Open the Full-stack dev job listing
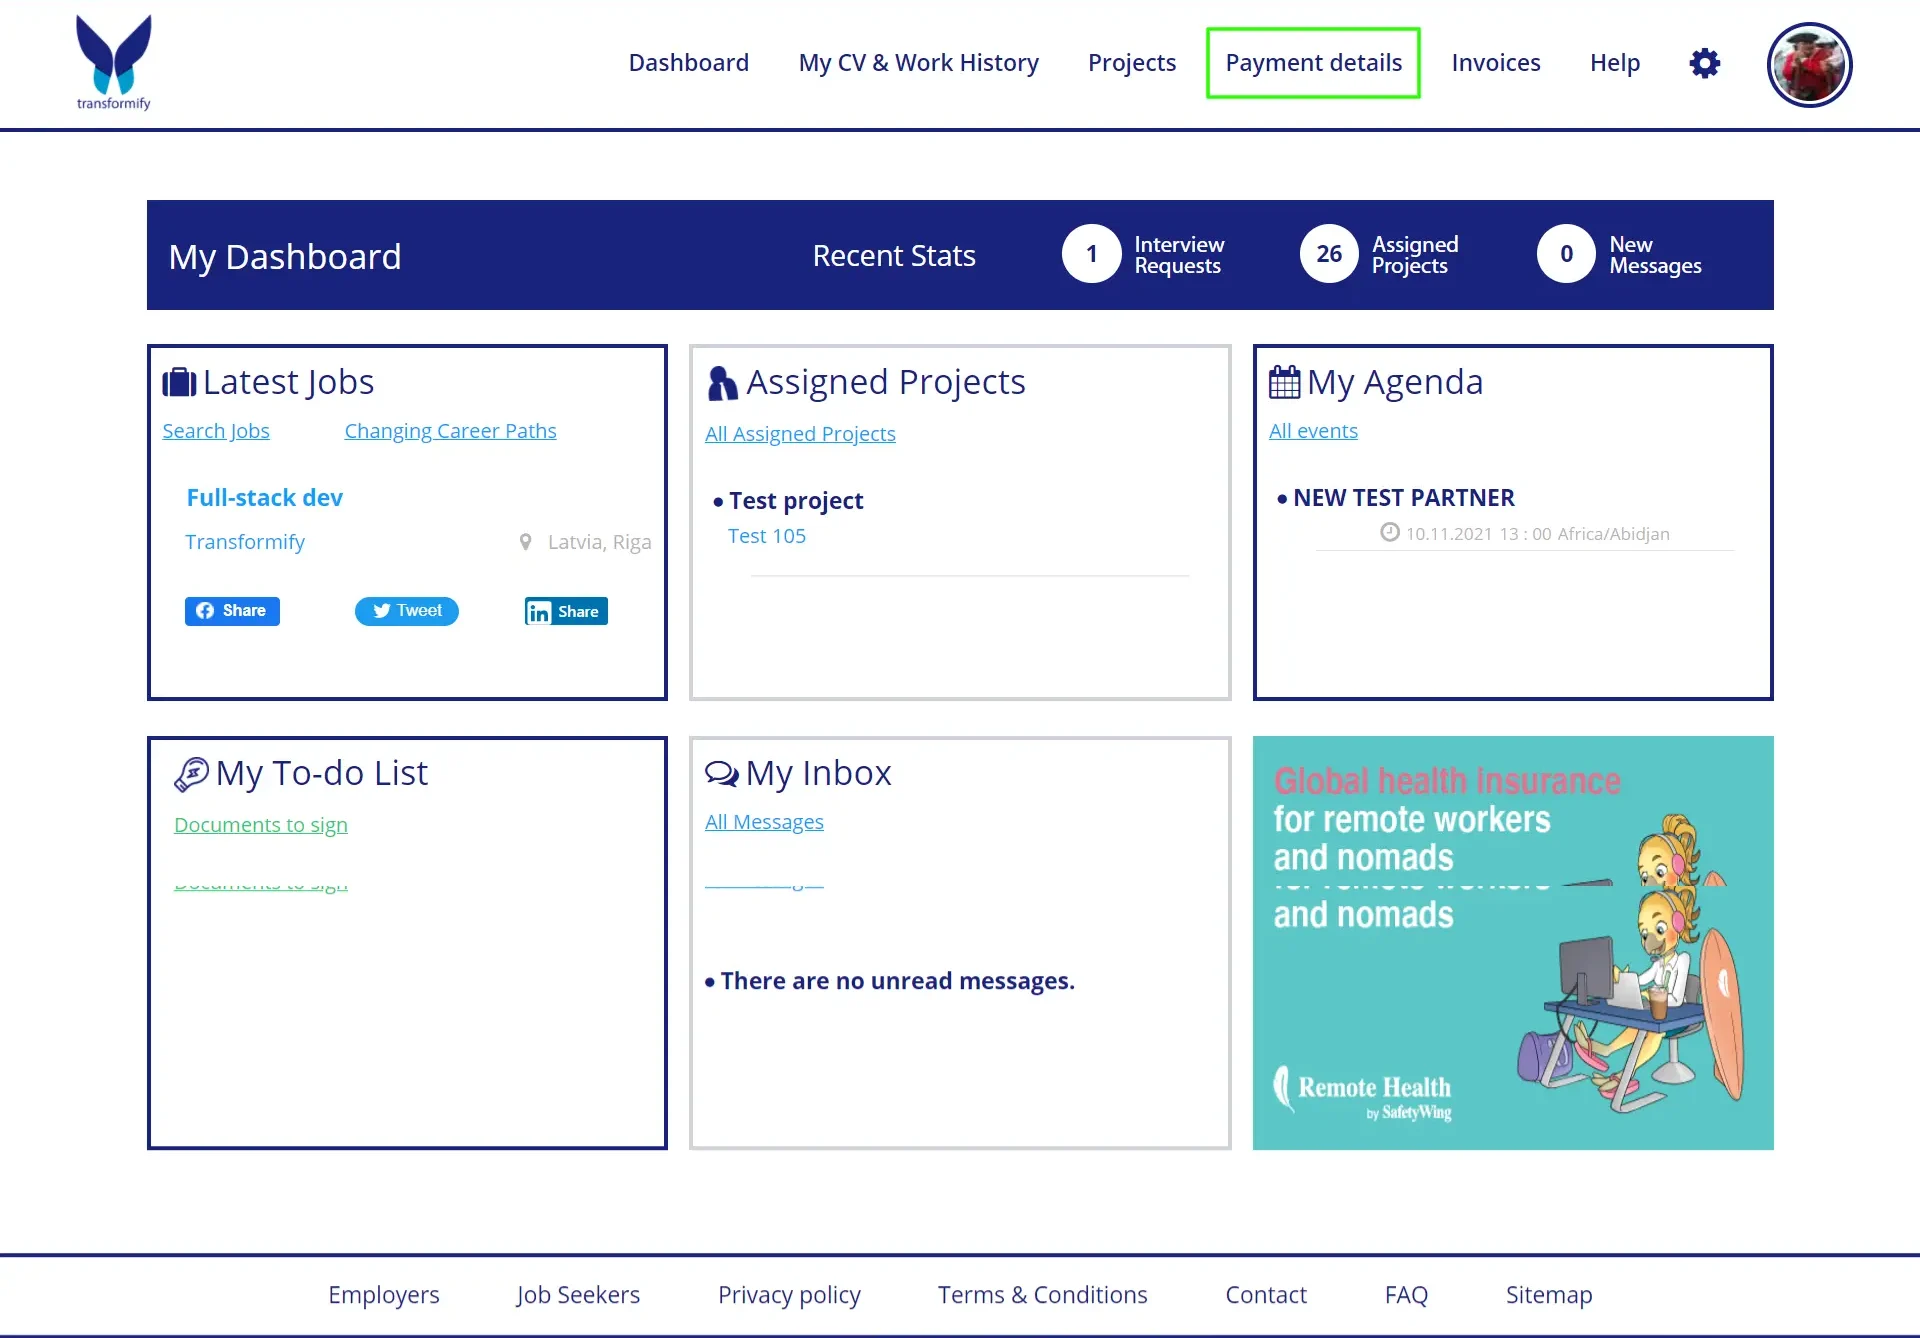Image resolution: width=1920 pixels, height=1338 pixels. click(x=265, y=498)
